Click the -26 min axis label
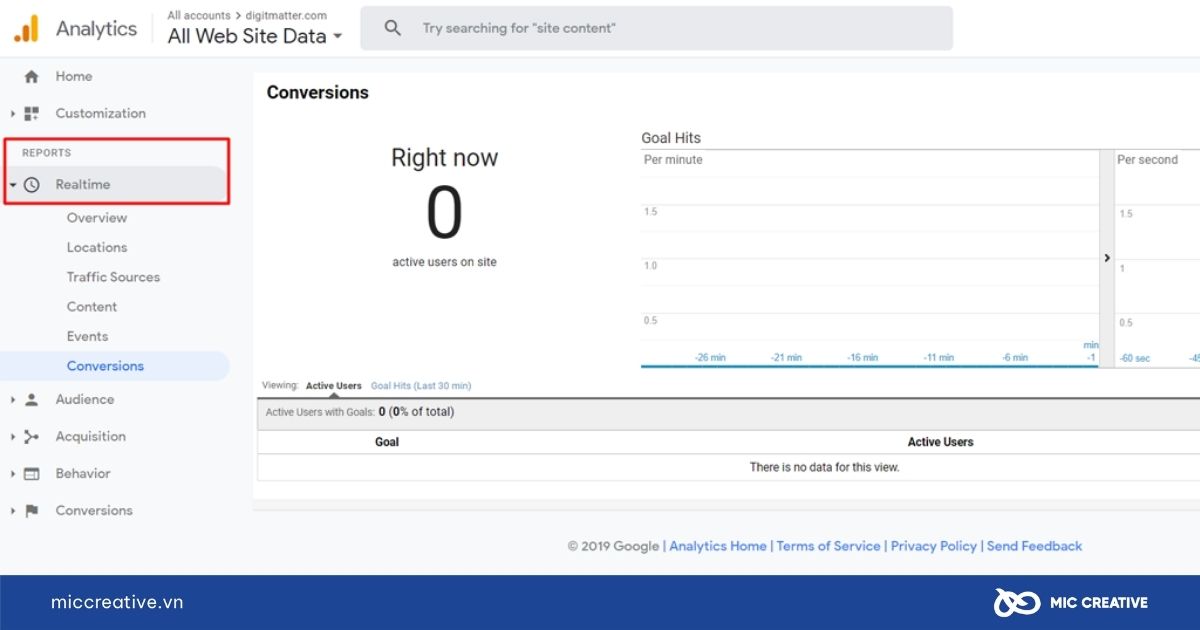1200x630 pixels. click(x=710, y=357)
